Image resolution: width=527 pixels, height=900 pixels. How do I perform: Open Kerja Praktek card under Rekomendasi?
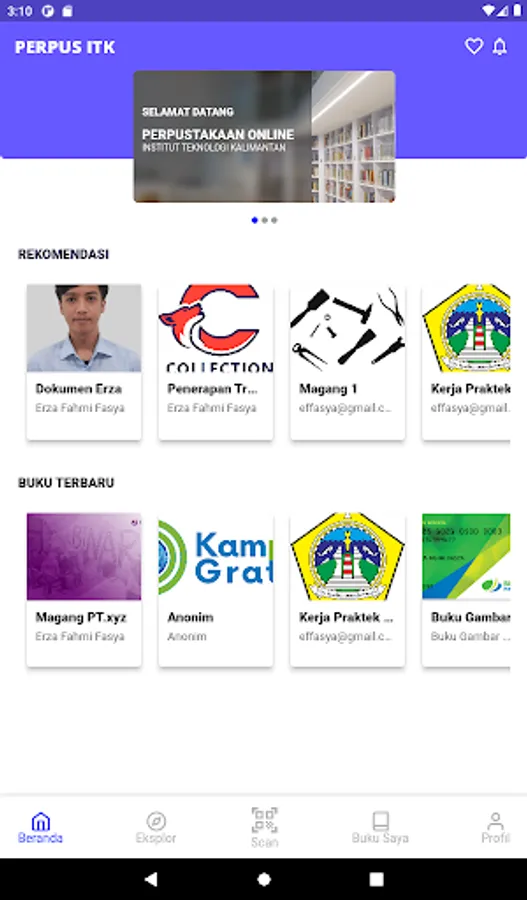466,362
